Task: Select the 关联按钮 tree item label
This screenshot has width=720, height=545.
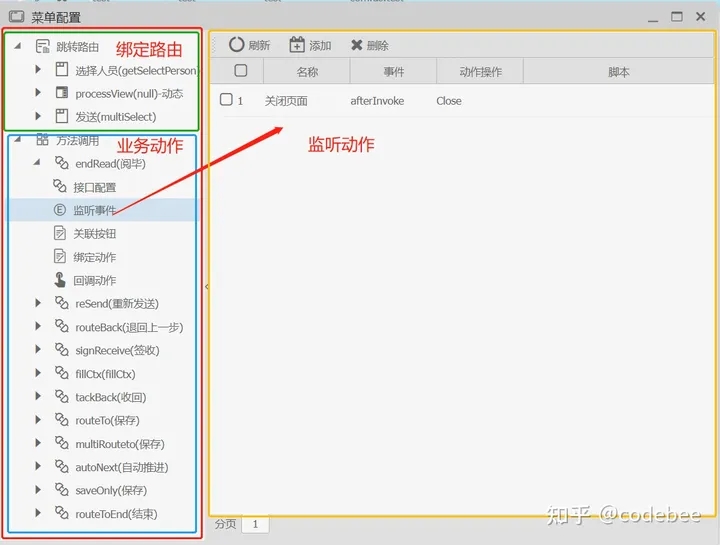Action: pyautogui.click(x=95, y=234)
